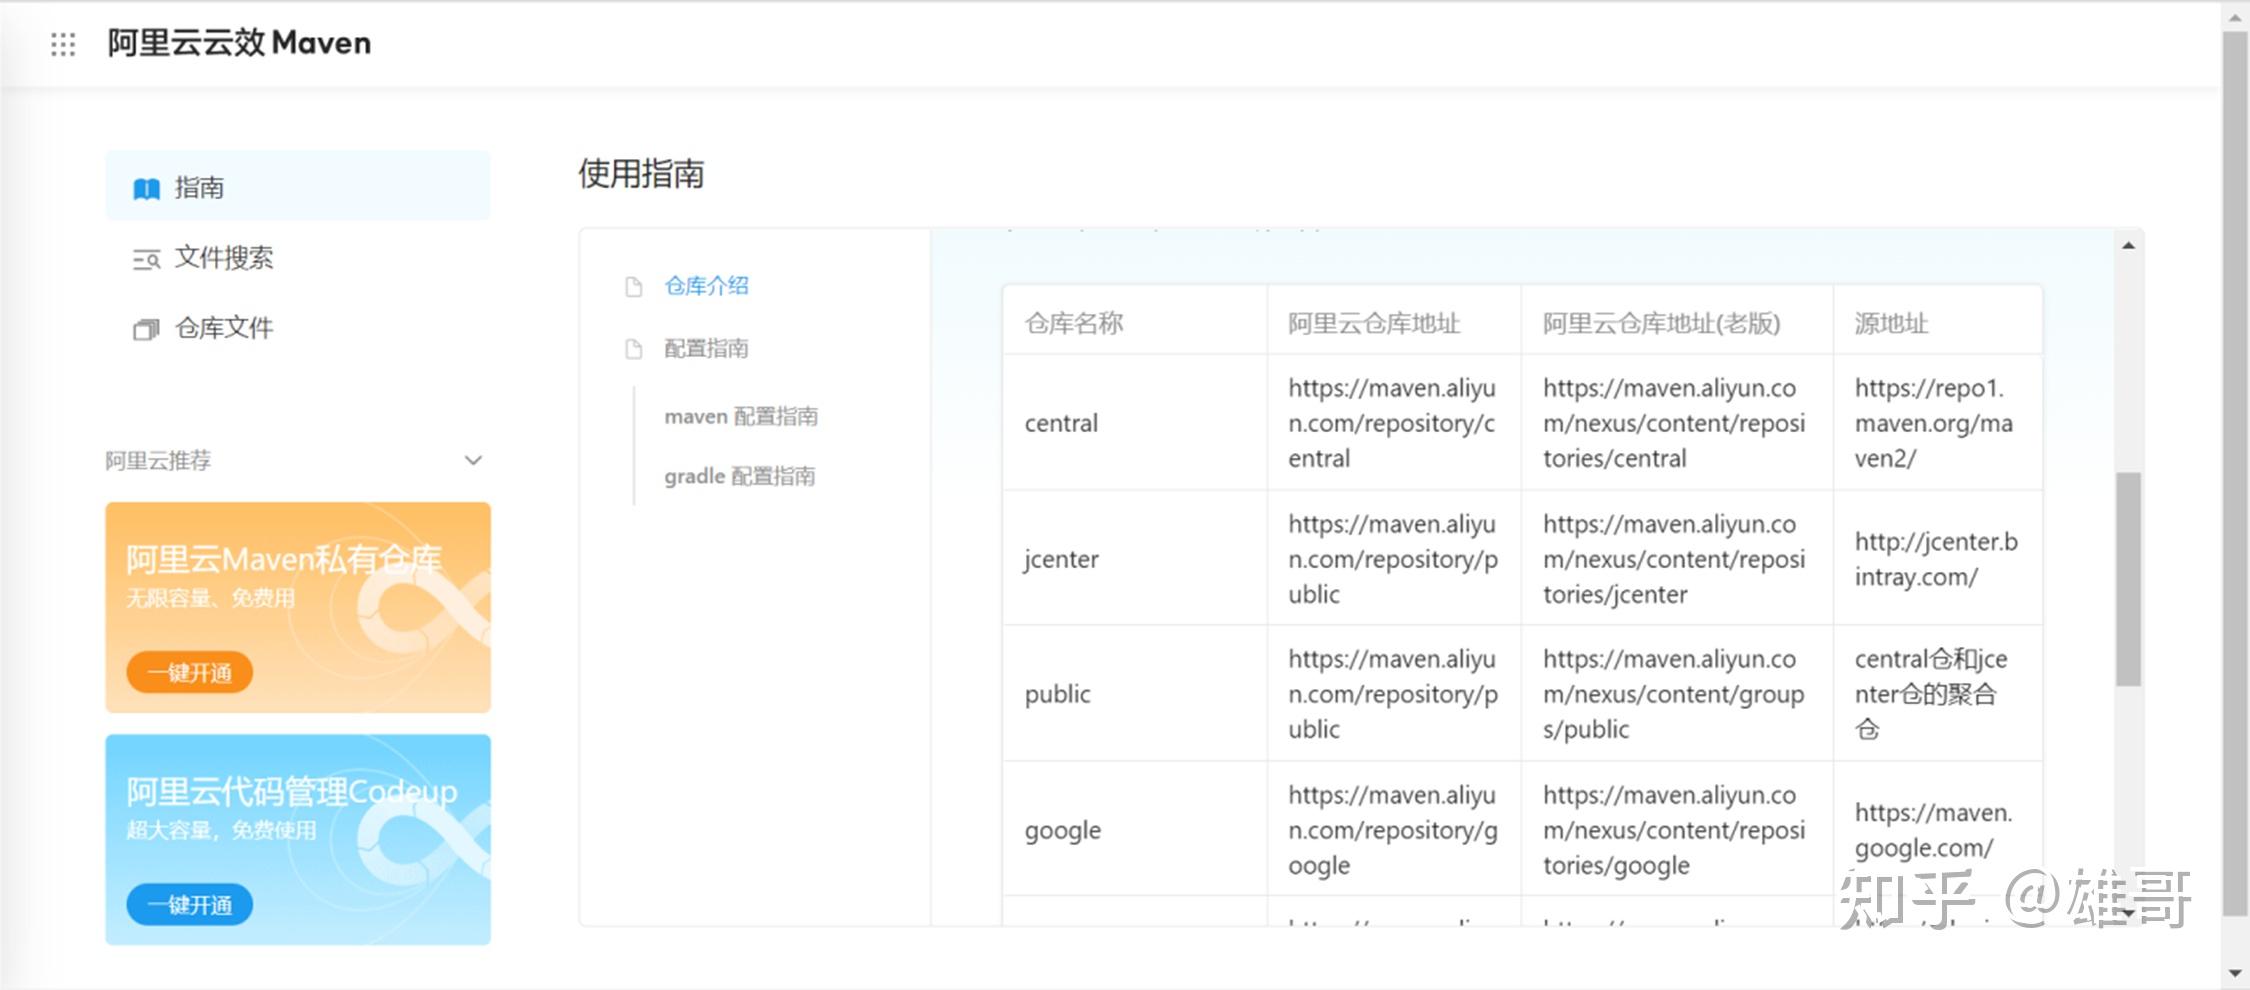Screen dimensions: 2250x990
Task: Click the repo1.maven.org/maven2 source URL
Action: (x=1934, y=423)
